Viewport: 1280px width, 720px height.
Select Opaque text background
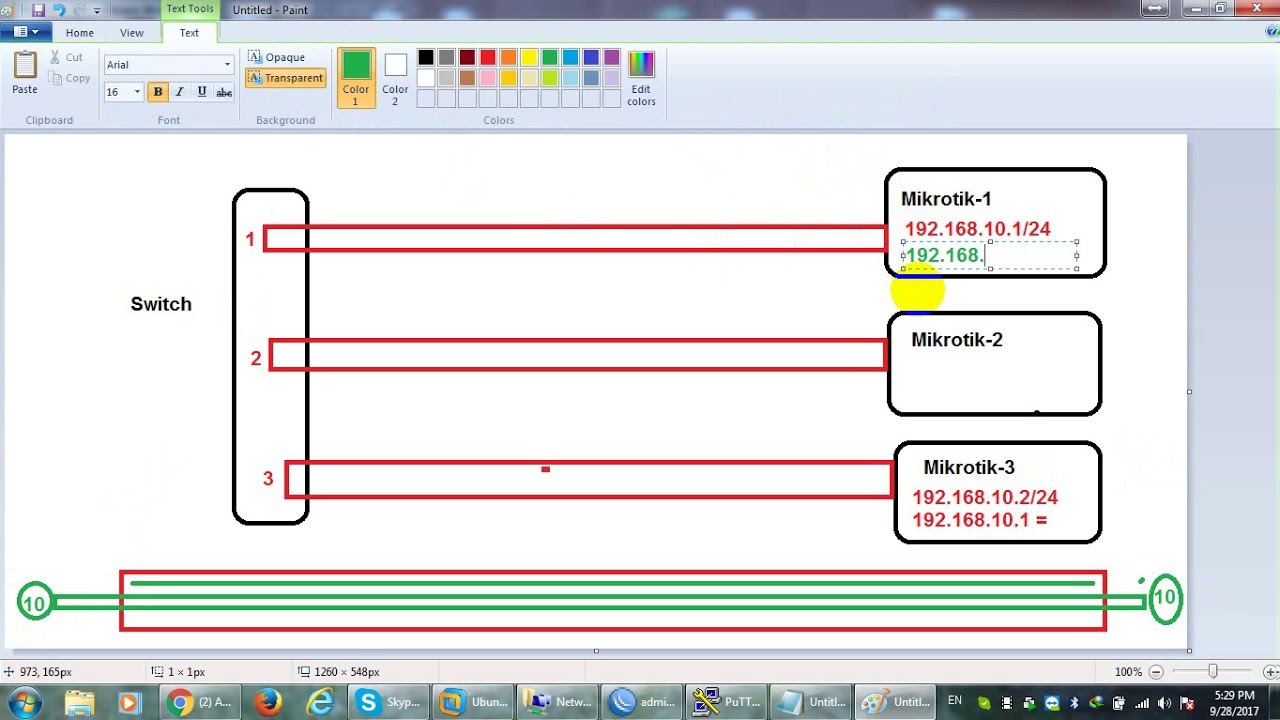(x=277, y=57)
